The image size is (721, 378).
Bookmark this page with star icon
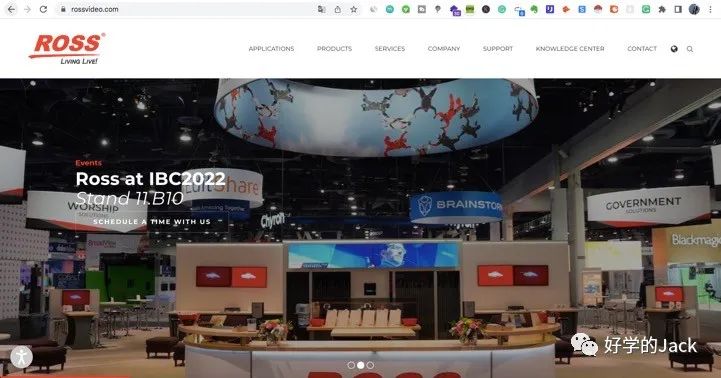click(354, 9)
